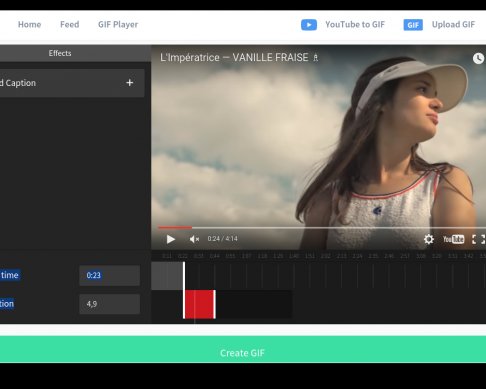Open video settings gear
The width and height of the screenshot is (486, 389).
coord(429,239)
